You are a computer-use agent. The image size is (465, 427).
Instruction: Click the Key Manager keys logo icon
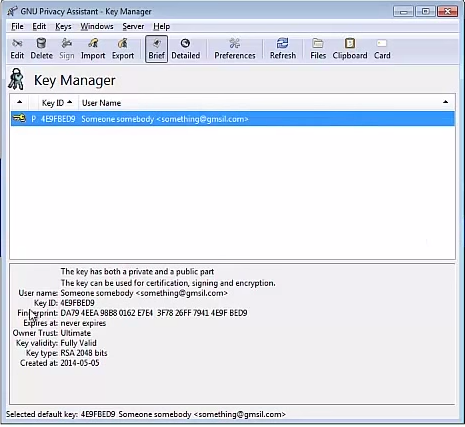16,79
